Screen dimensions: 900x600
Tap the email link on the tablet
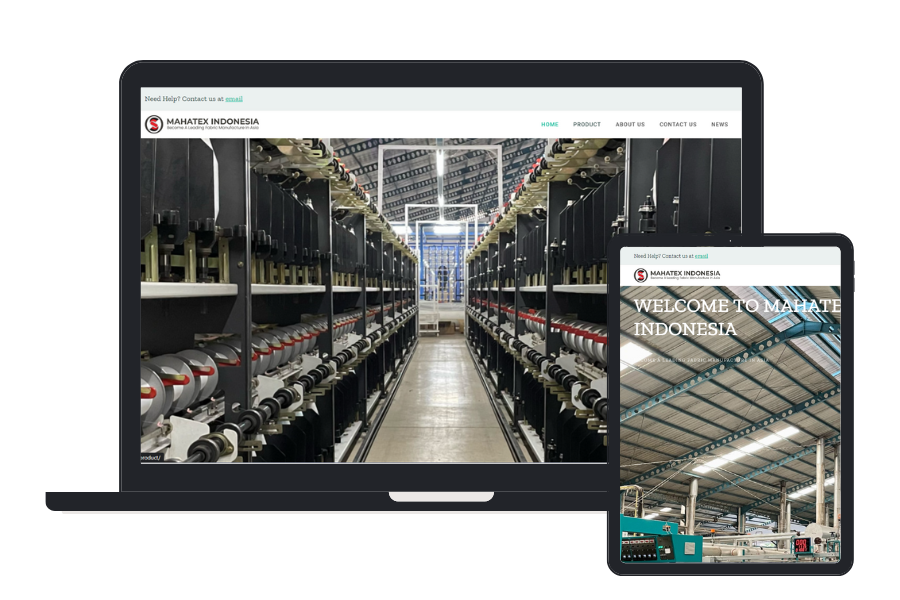(x=701, y=256)
